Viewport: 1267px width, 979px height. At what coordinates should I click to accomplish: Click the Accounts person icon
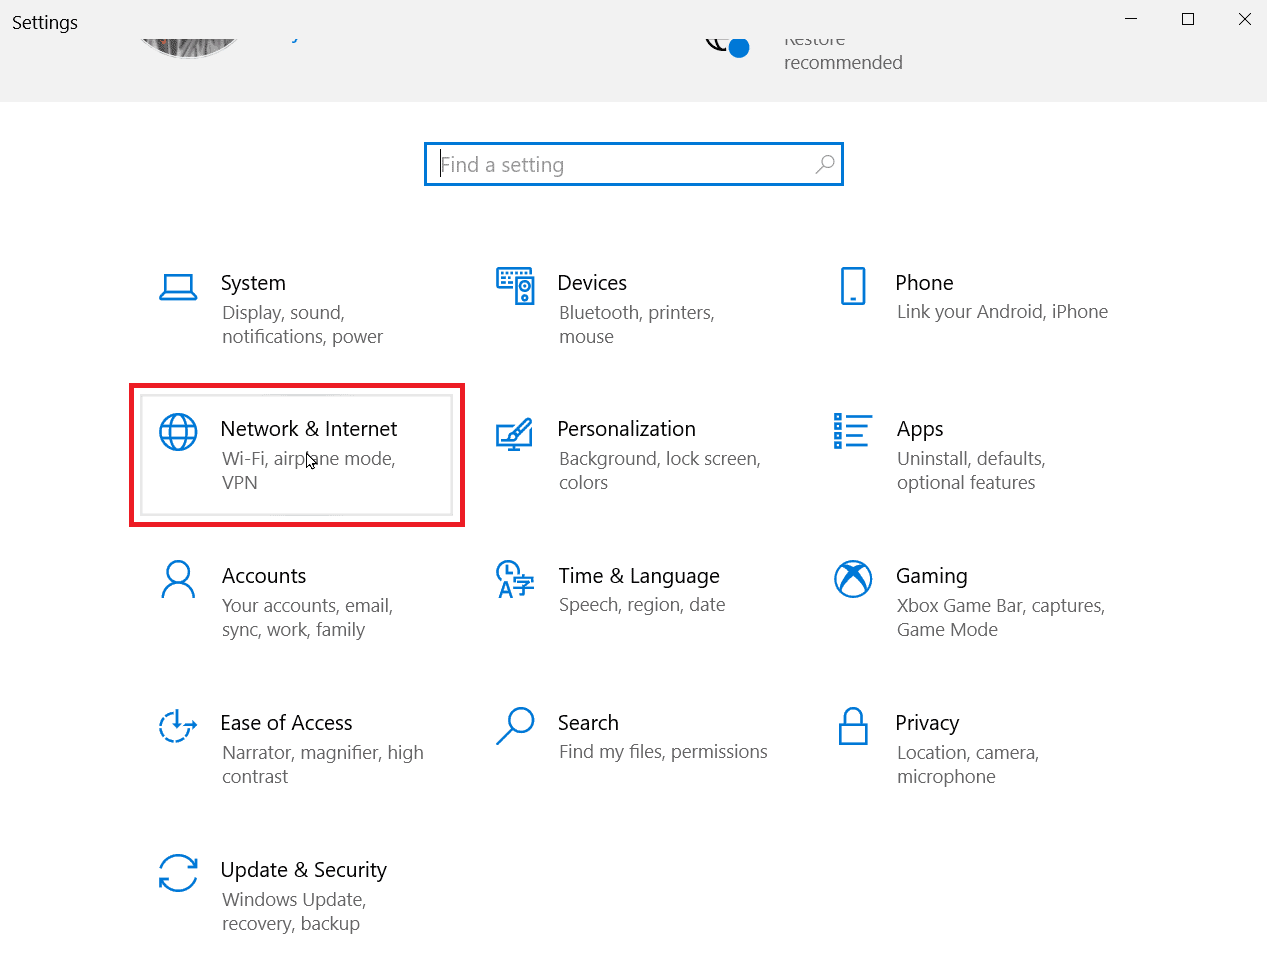[x=178, y=579]
